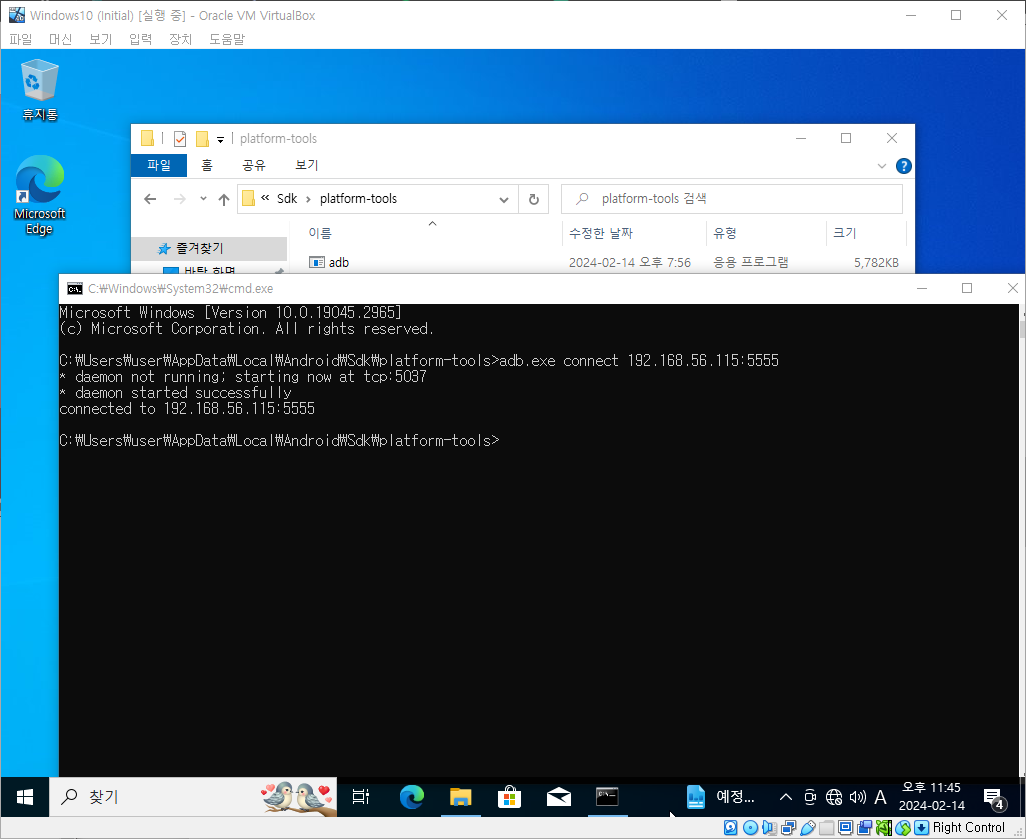Click the VirtualBox shared folders status icon
Screen dimensions: 1026x839
point(826,827)
